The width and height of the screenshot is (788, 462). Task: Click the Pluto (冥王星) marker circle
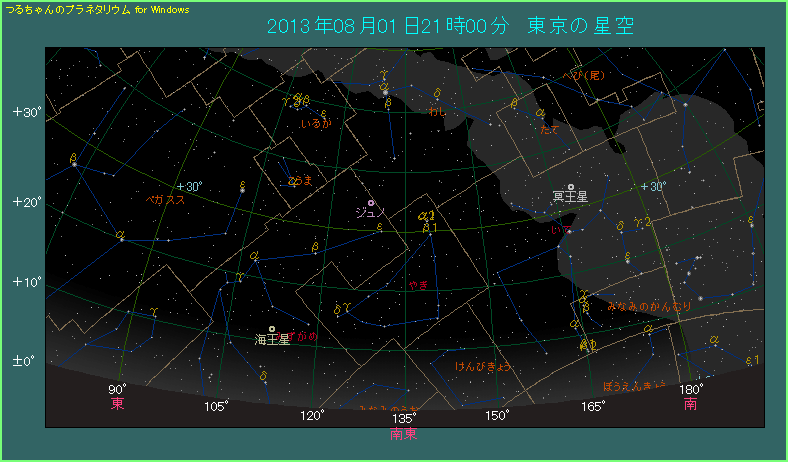[570, 187]
